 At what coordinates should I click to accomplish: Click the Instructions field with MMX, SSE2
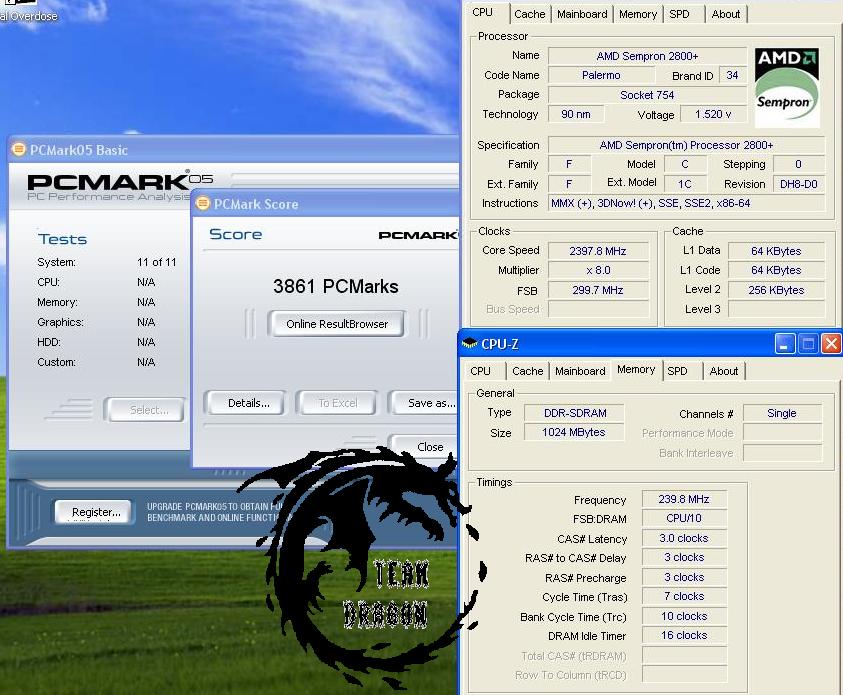coord(687,203)
